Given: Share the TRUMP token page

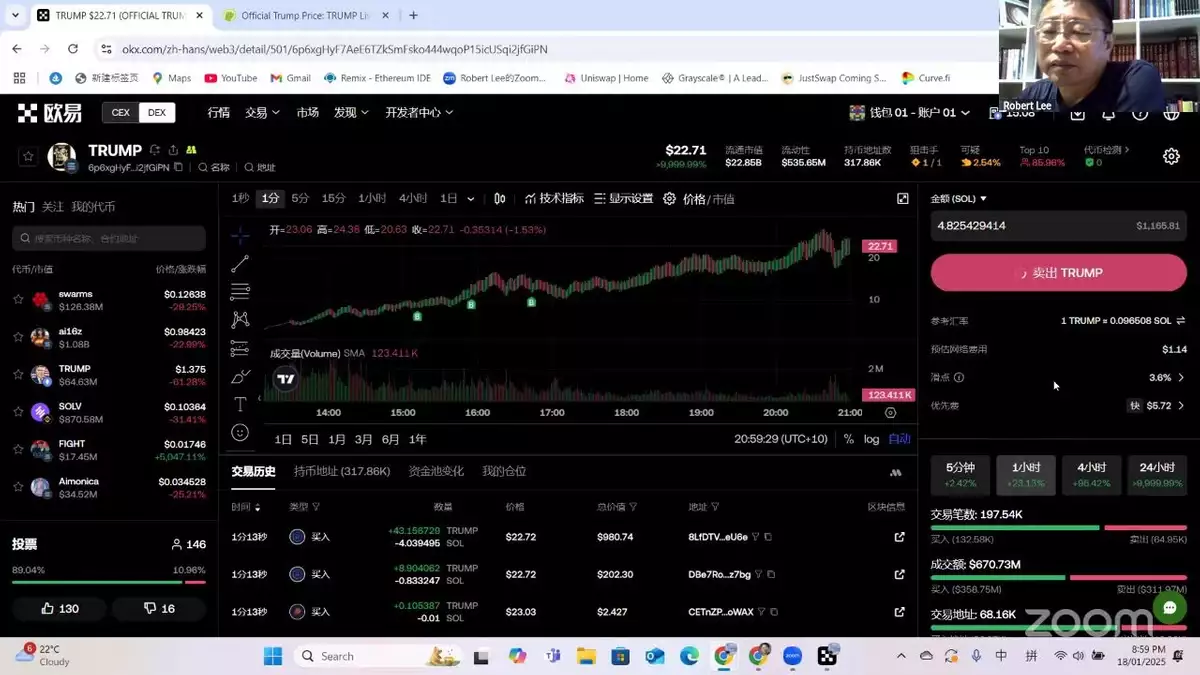Looking at the screenshot, I should pos(173,150).
